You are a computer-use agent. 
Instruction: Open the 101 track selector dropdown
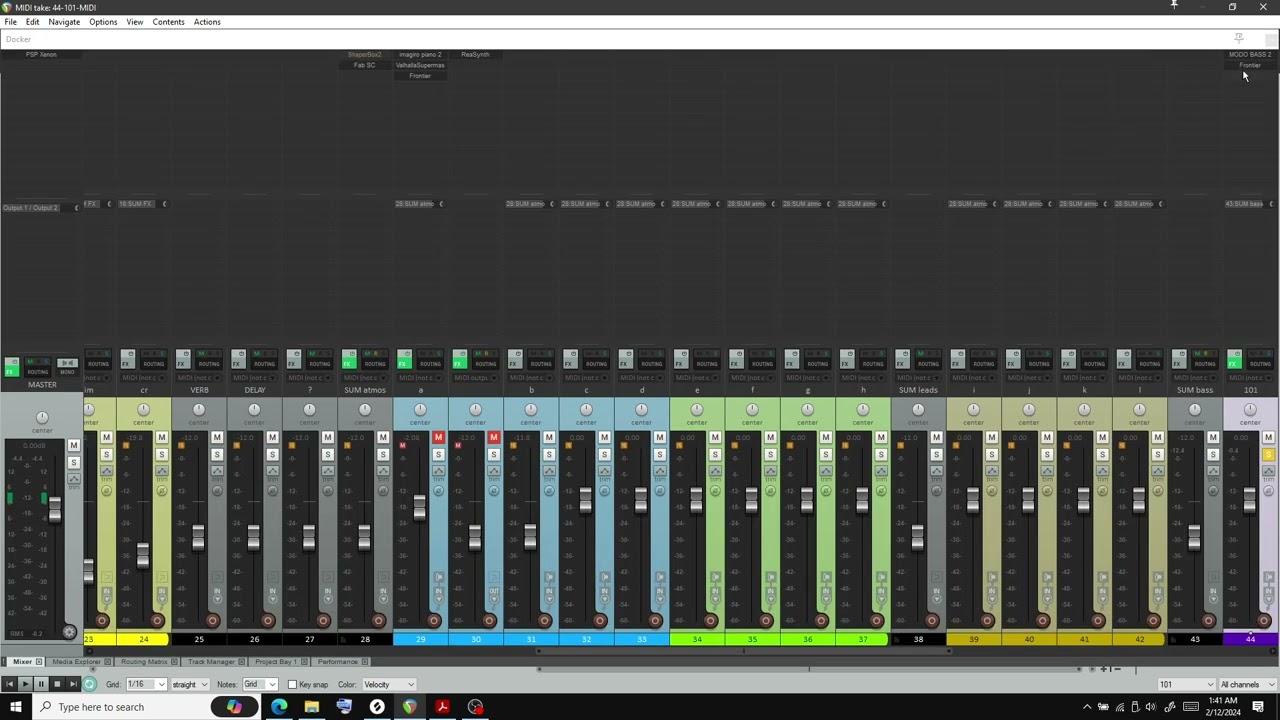coord(1186,685)
